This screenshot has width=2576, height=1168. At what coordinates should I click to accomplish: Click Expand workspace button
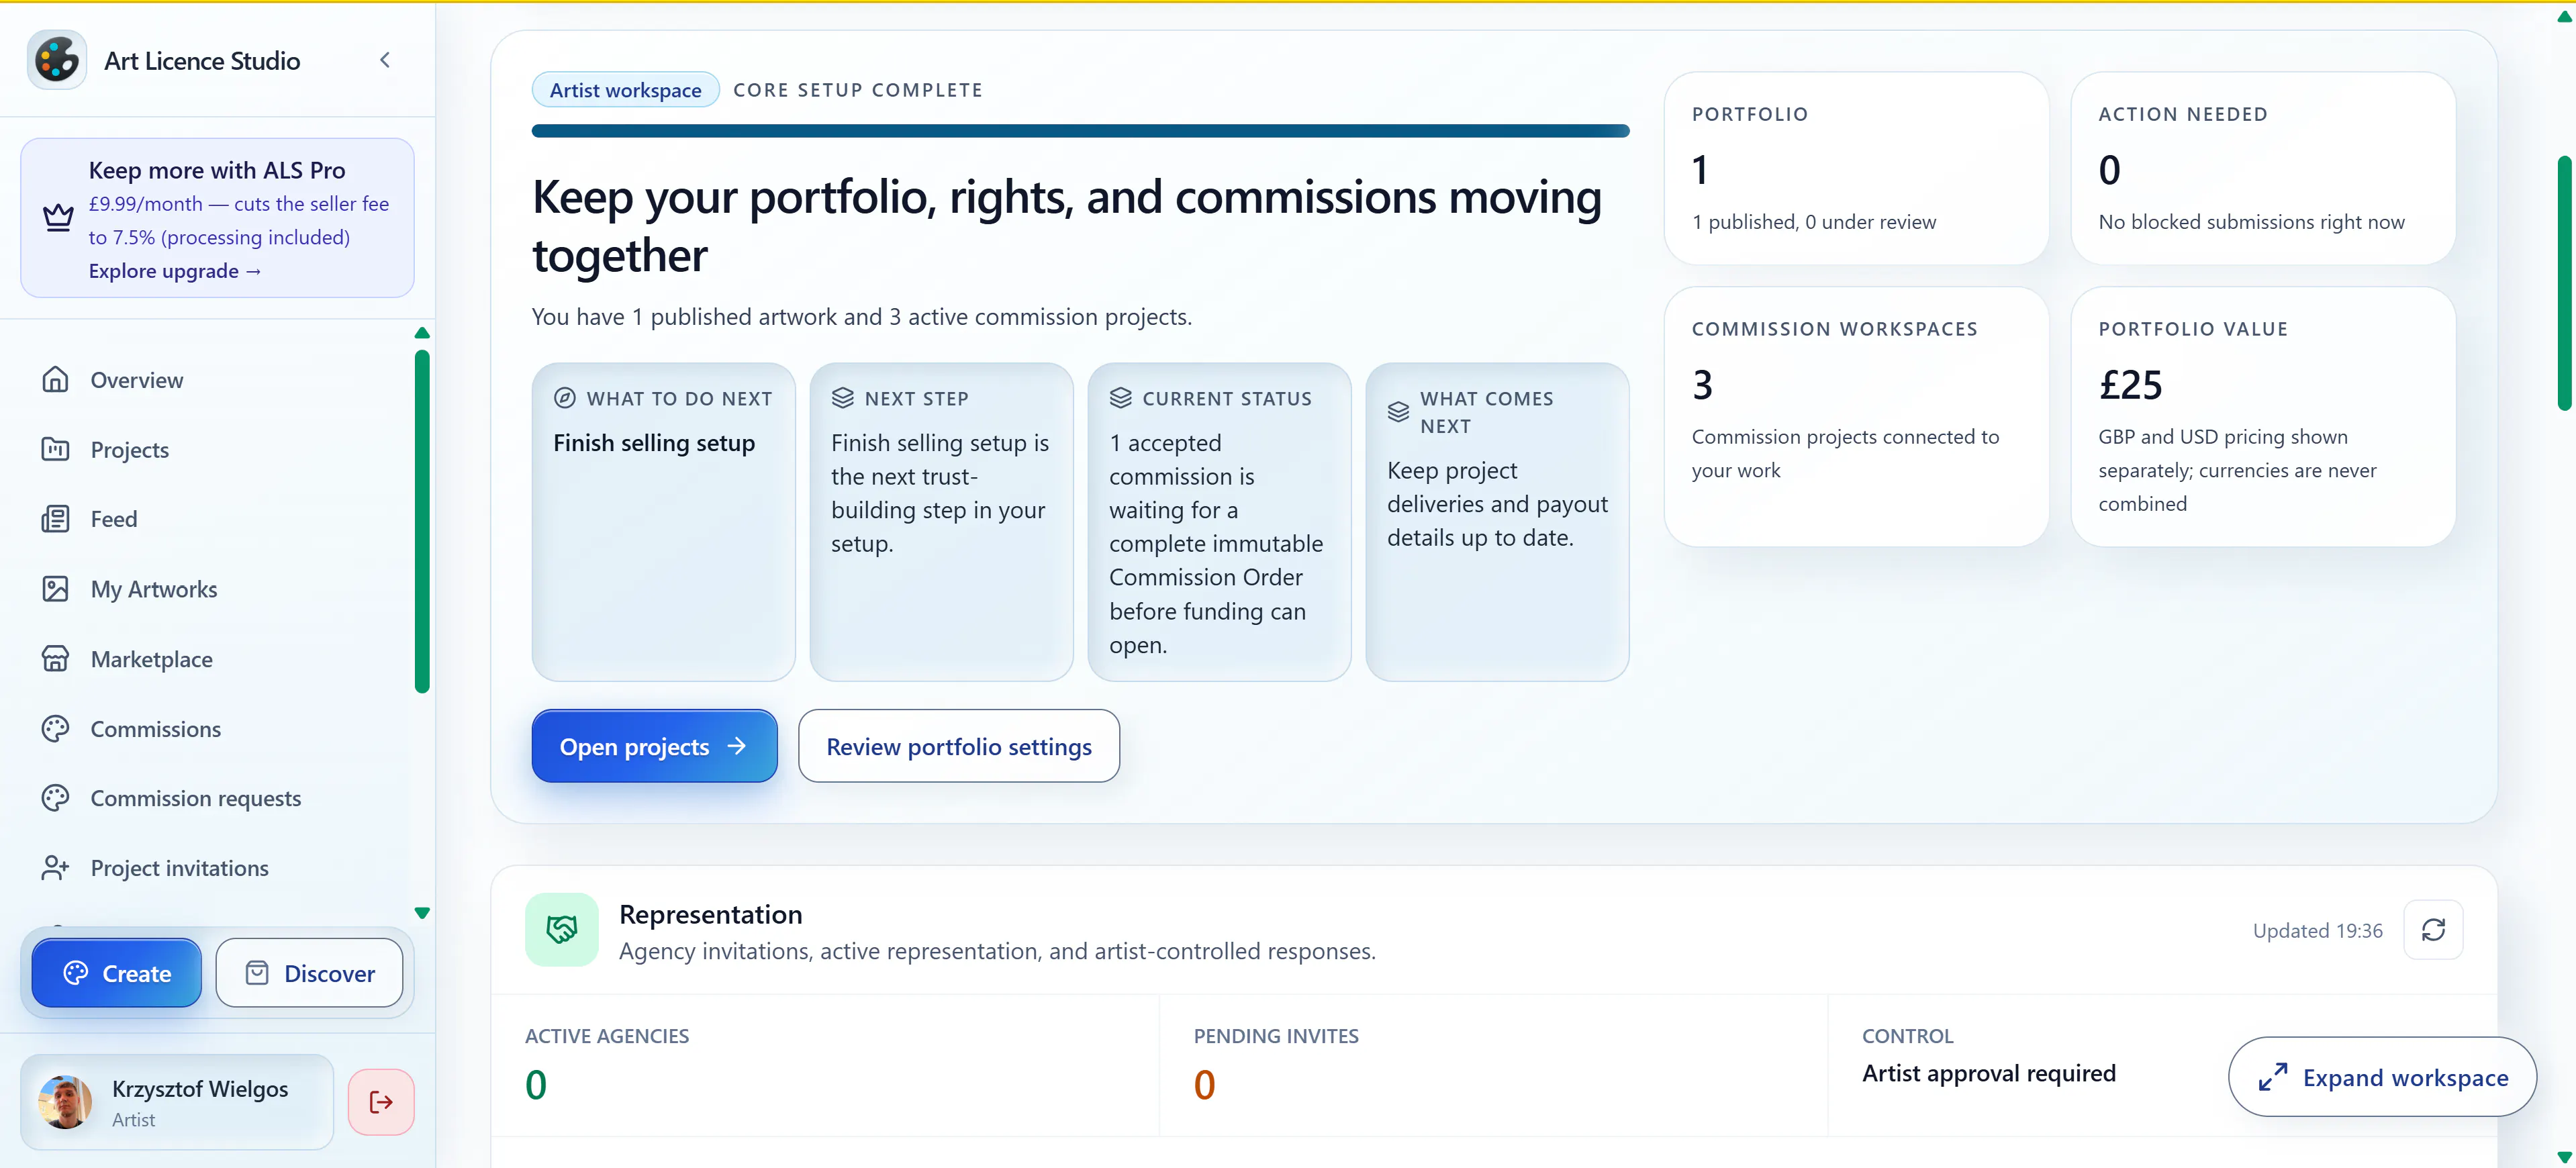[x=2382, y=1077]
